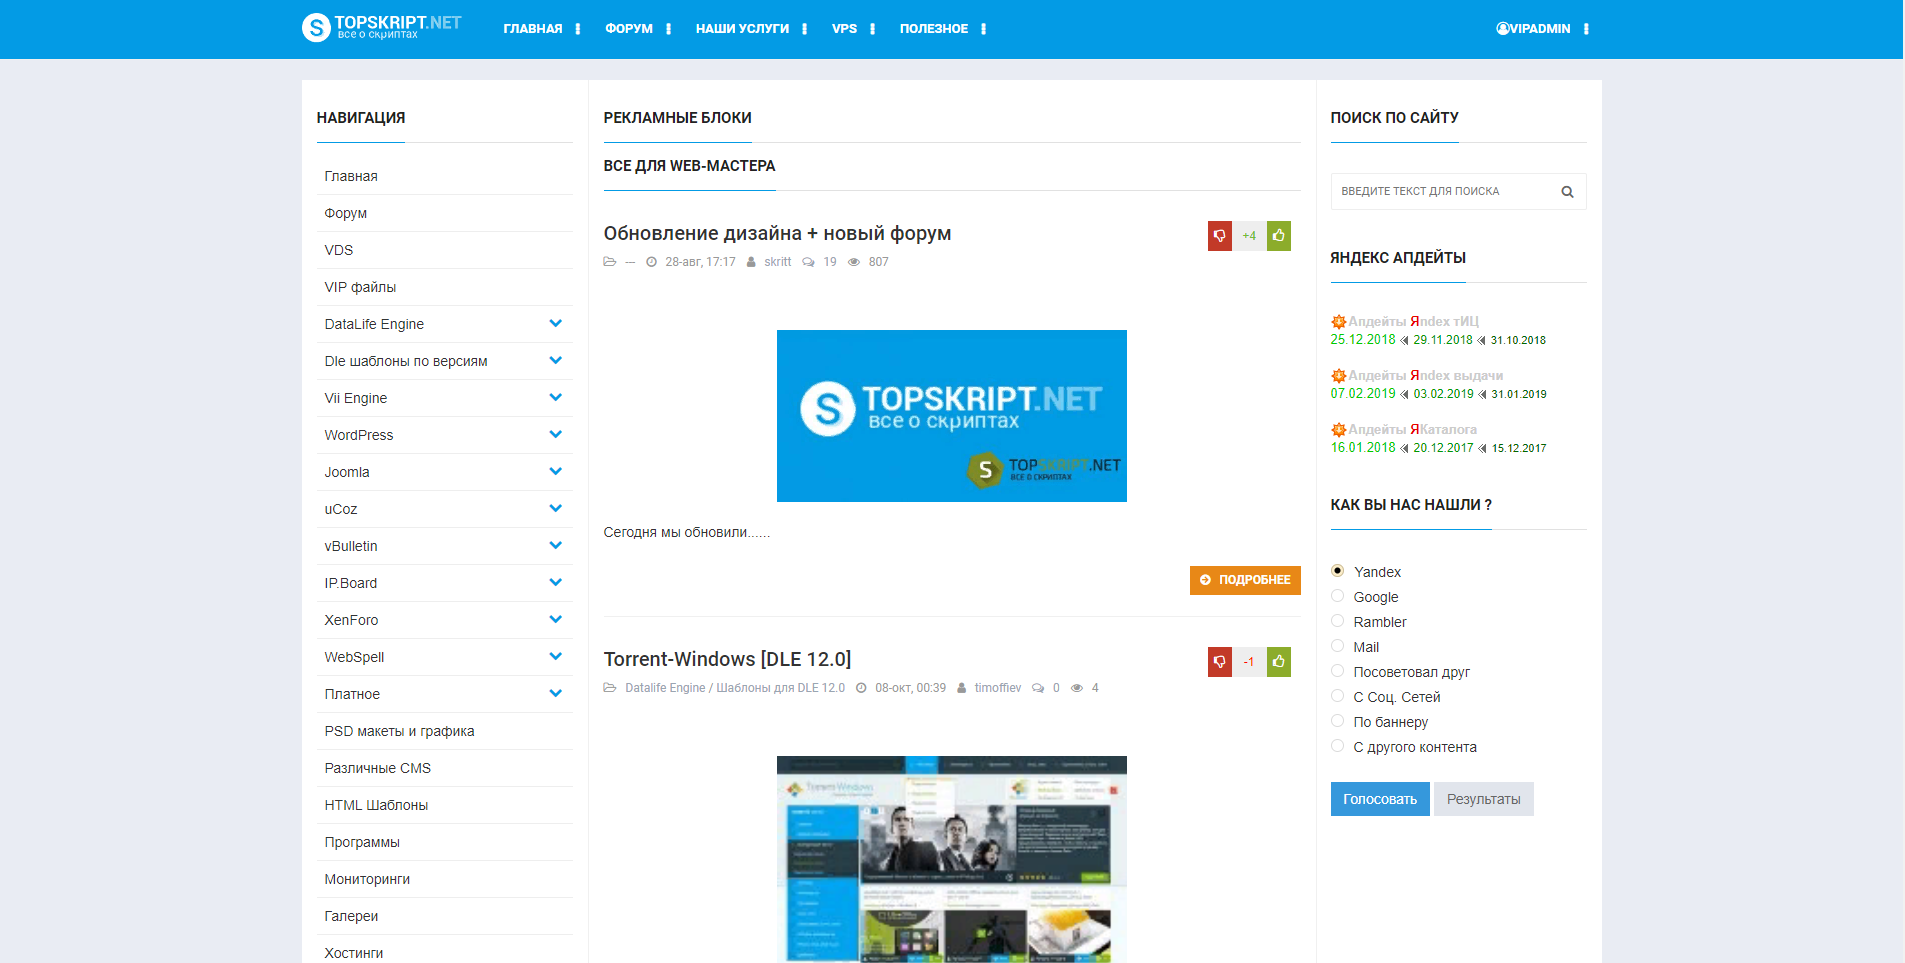Expand the vBulletin submenu
Image resolution: width=1905 pixels, height=963 pixels.
(x=556, y=546)
